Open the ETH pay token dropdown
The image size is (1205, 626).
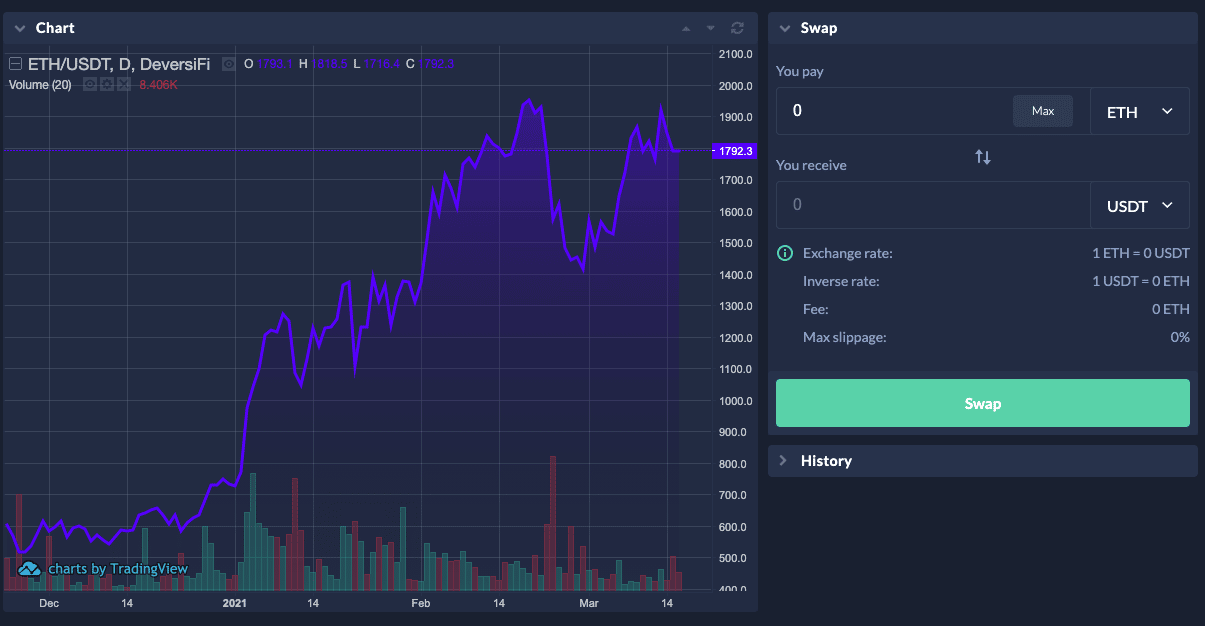coord(1140,111)
